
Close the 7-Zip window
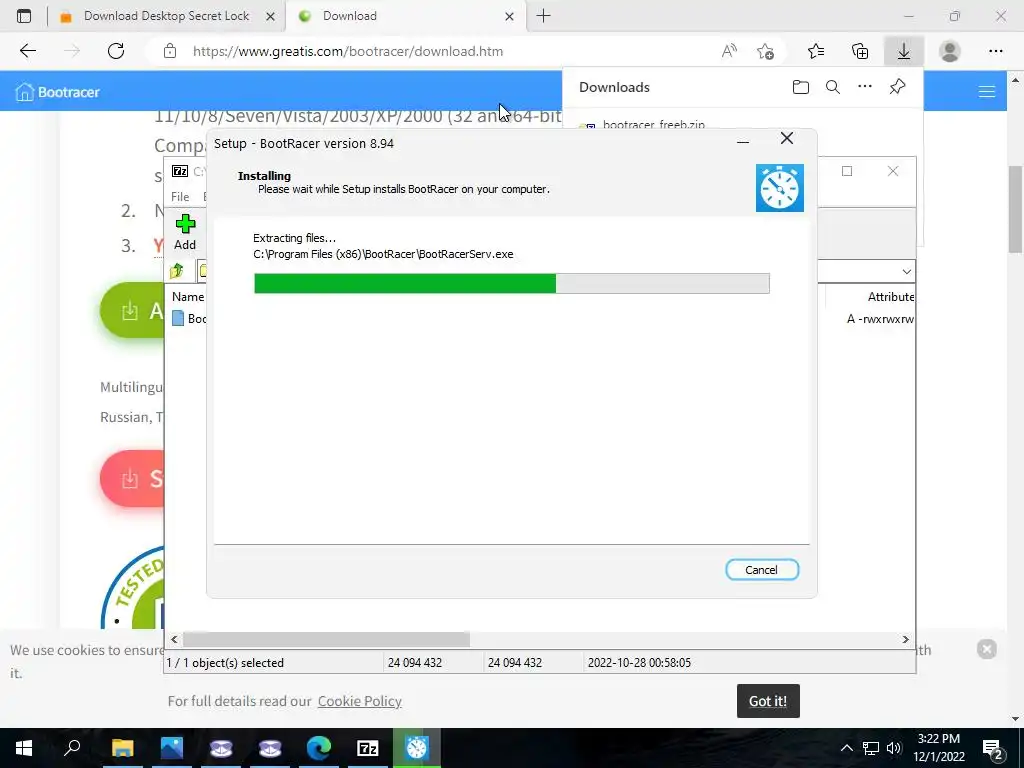point(893,171)
